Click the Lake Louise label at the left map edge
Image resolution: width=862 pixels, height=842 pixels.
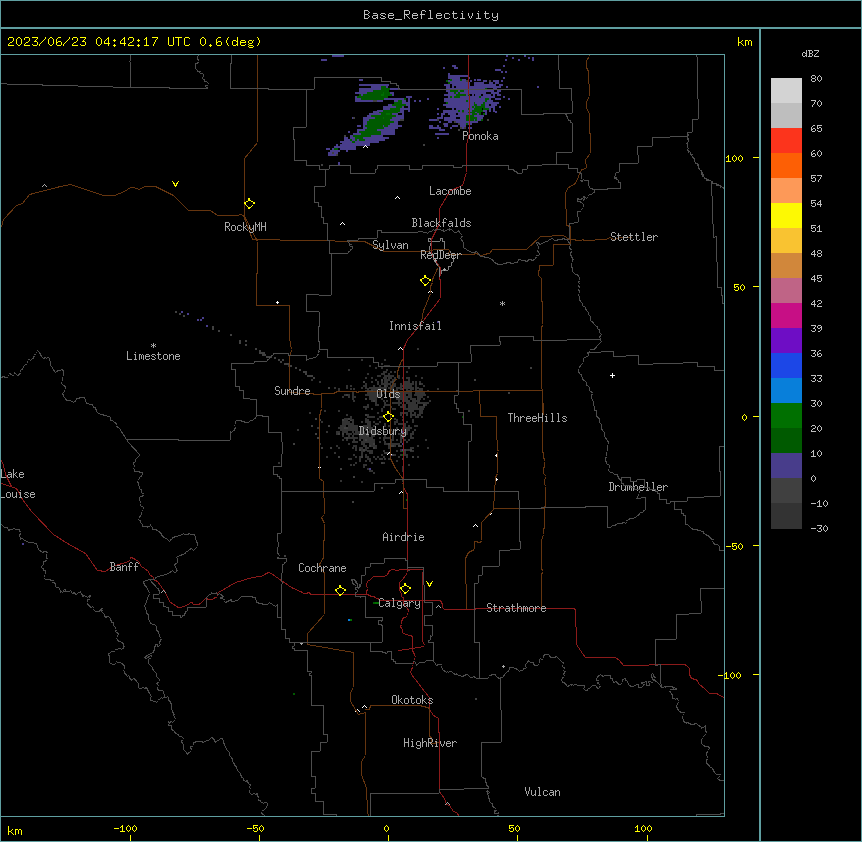pyautogui.click(x=18, y=484)
